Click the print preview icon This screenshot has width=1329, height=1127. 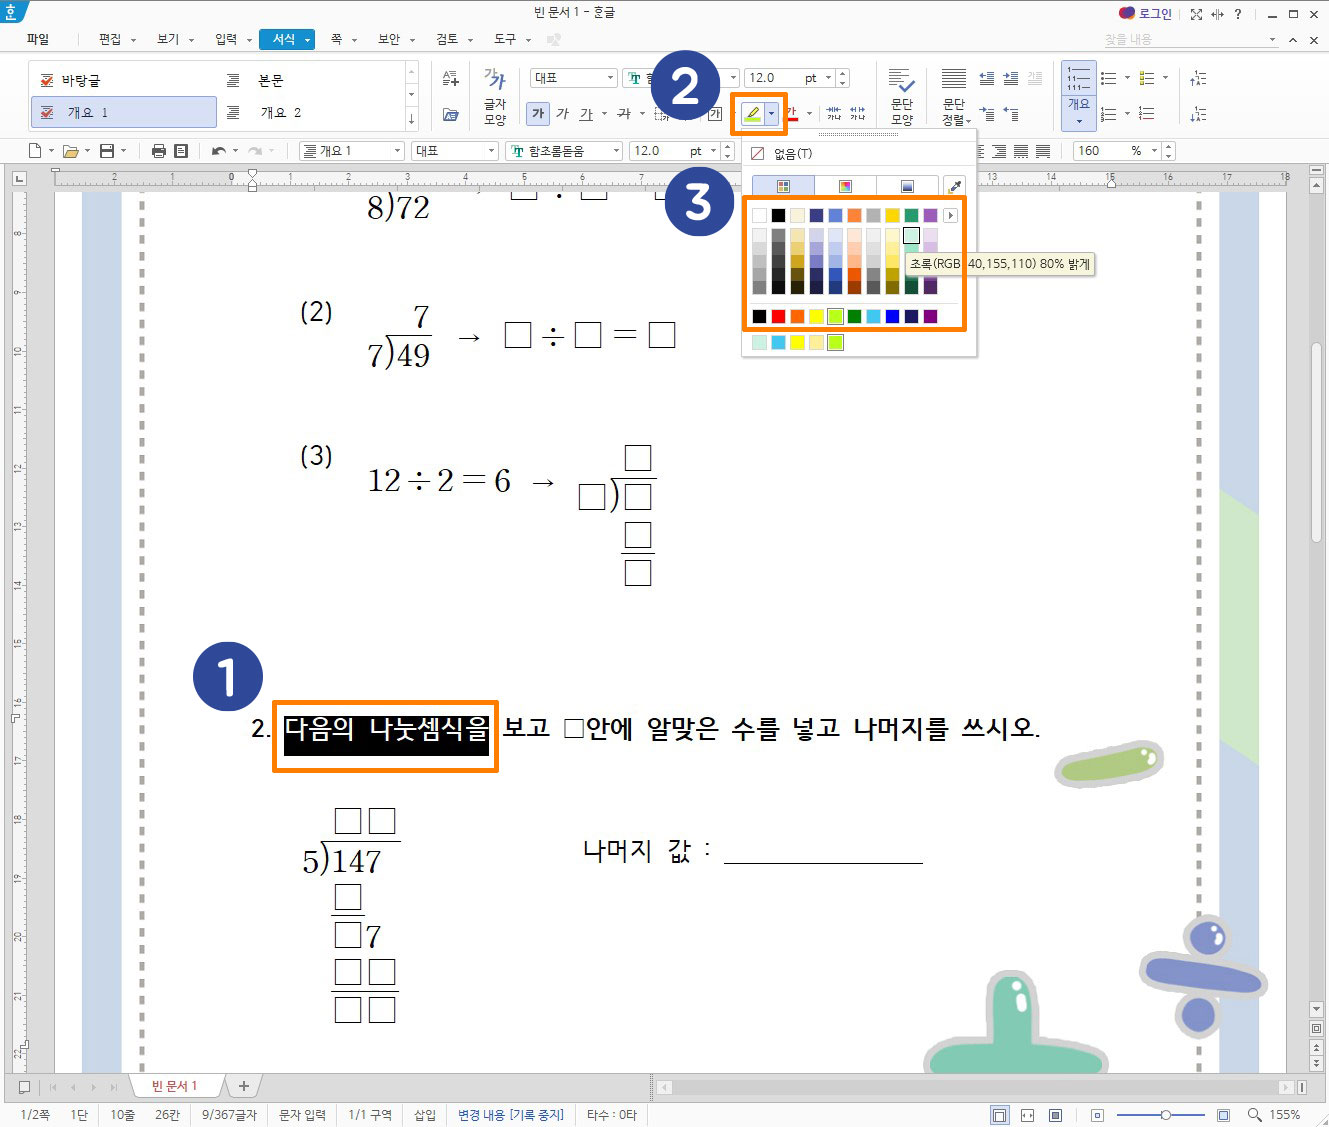(x=181, y=151)
